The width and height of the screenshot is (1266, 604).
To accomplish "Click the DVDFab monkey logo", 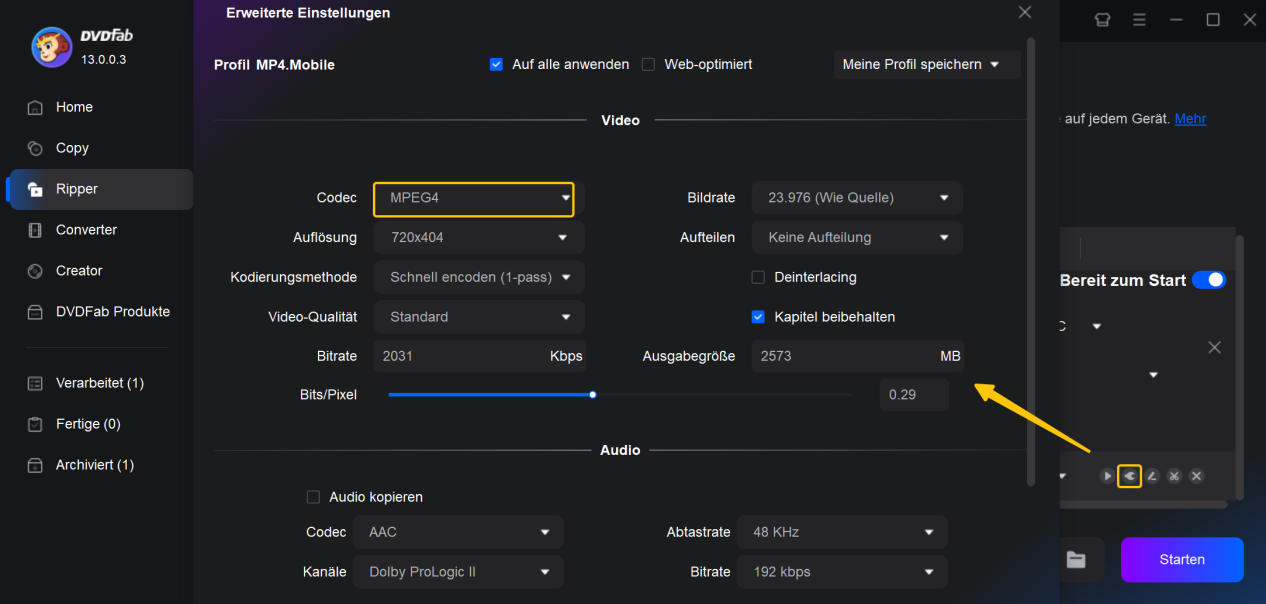I will click(51, 46).
